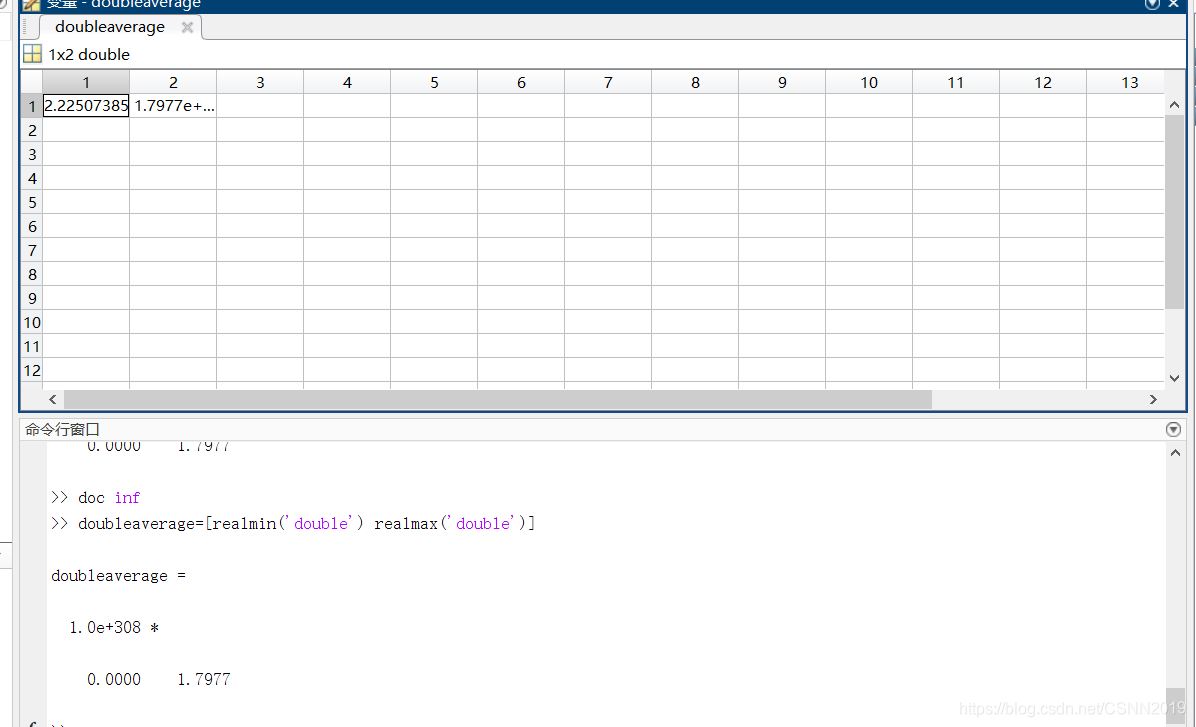The image size is (1196, 727).
Task: Open the variable editor panel actions dropdown
Action: (x=1152, y=4)
